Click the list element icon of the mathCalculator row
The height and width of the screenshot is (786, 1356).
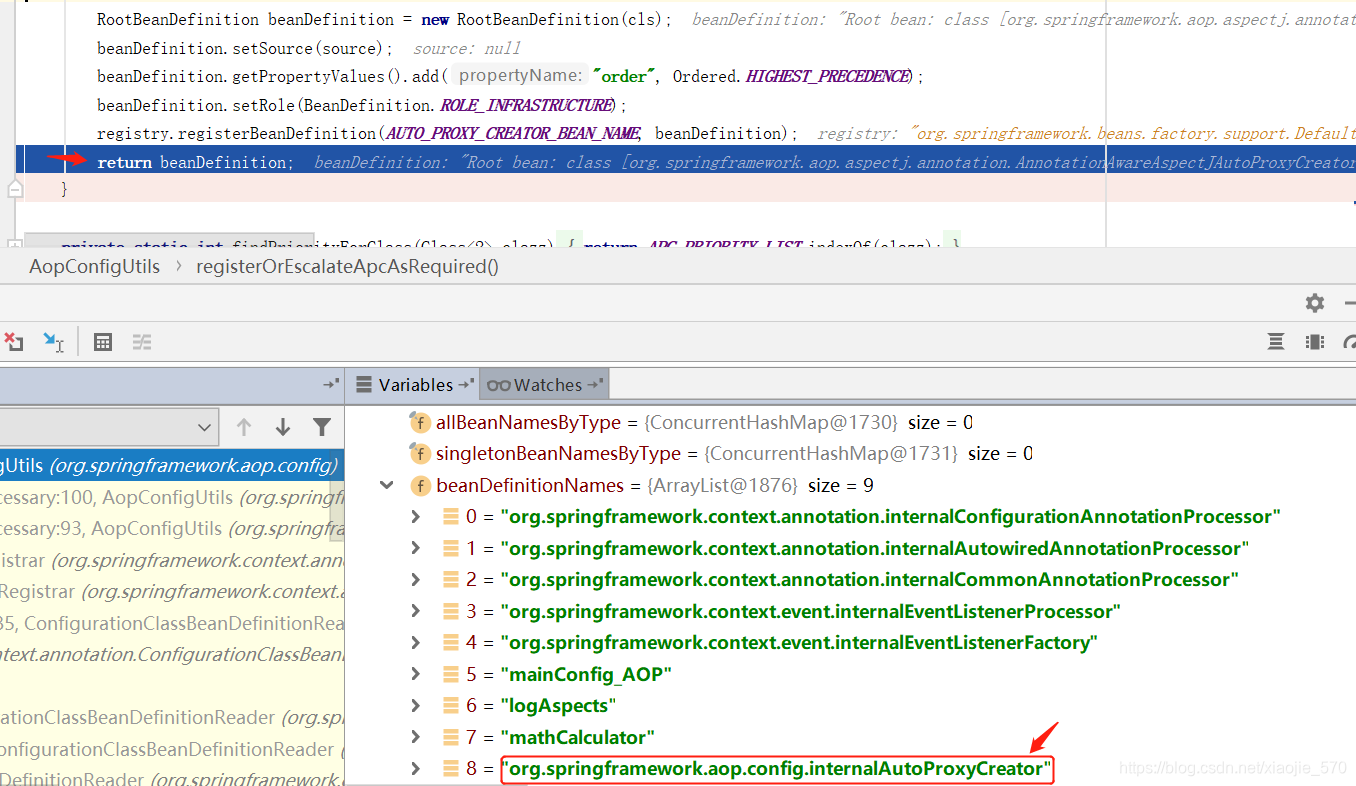click(x=451, y=737)
